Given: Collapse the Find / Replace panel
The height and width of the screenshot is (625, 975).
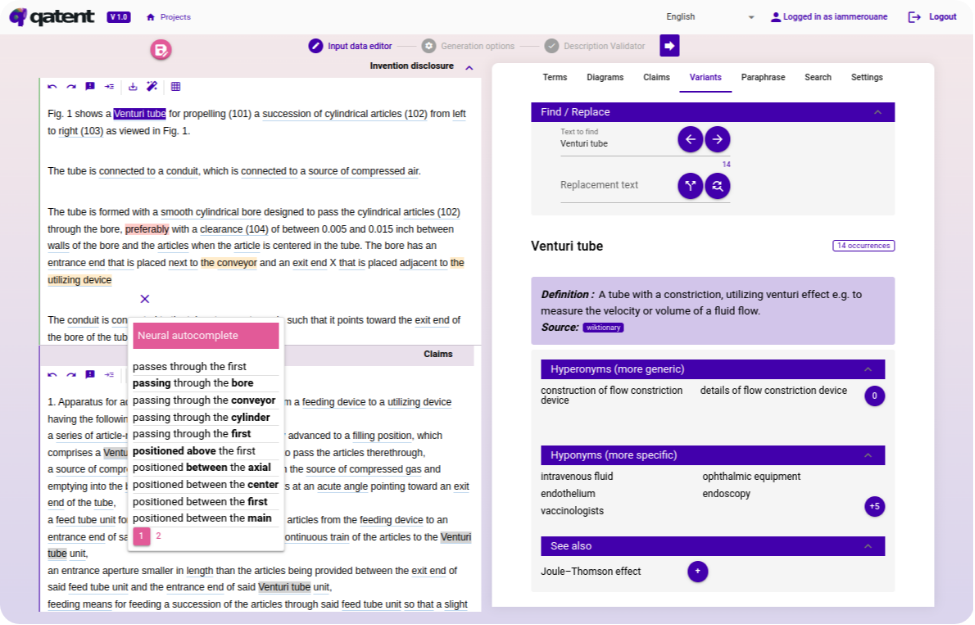Looking at the screenshot, I should (877, 113).
